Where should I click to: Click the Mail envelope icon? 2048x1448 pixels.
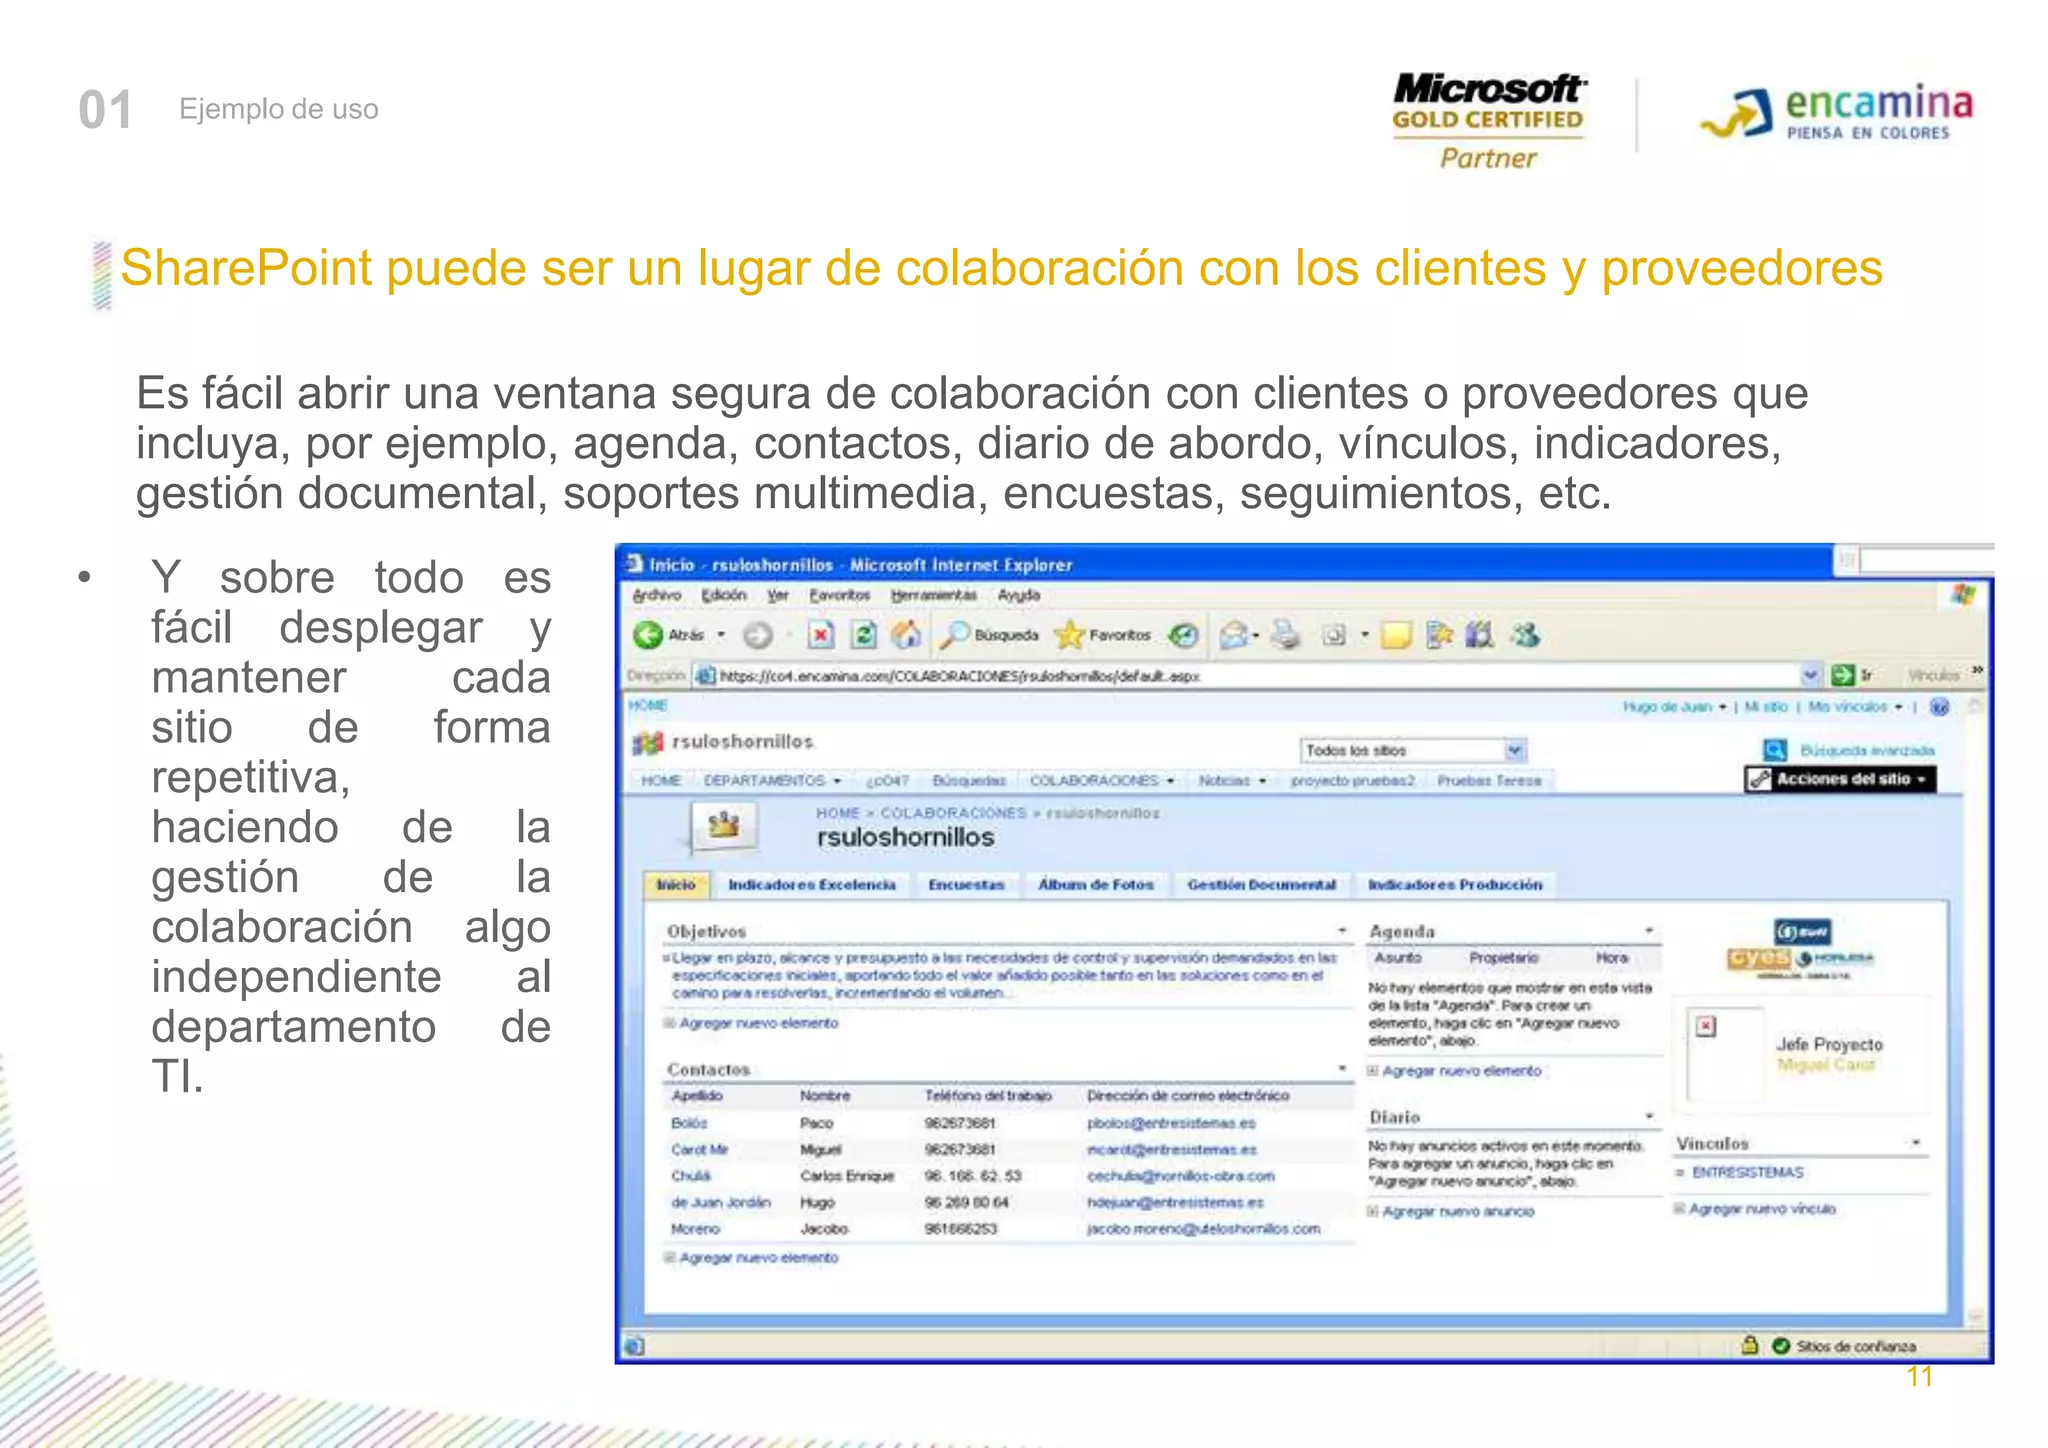tap(1236, 635)
